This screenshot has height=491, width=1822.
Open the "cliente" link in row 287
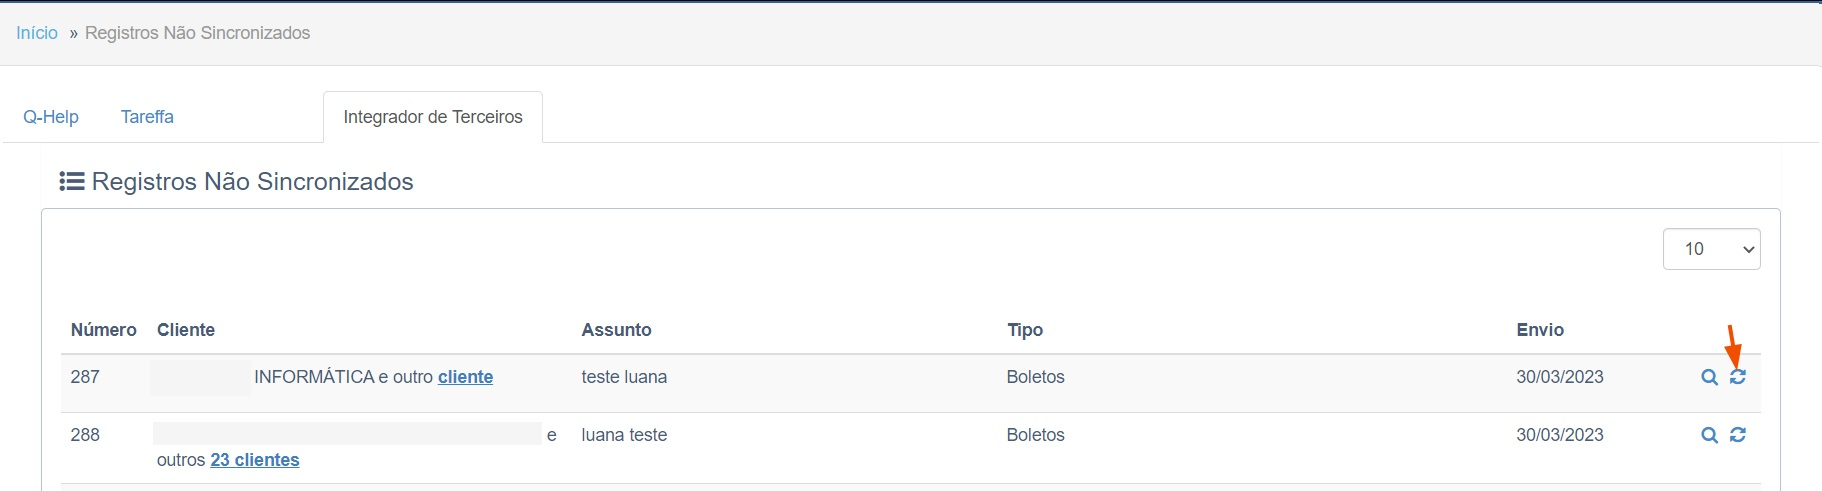[x=465, y=377]
